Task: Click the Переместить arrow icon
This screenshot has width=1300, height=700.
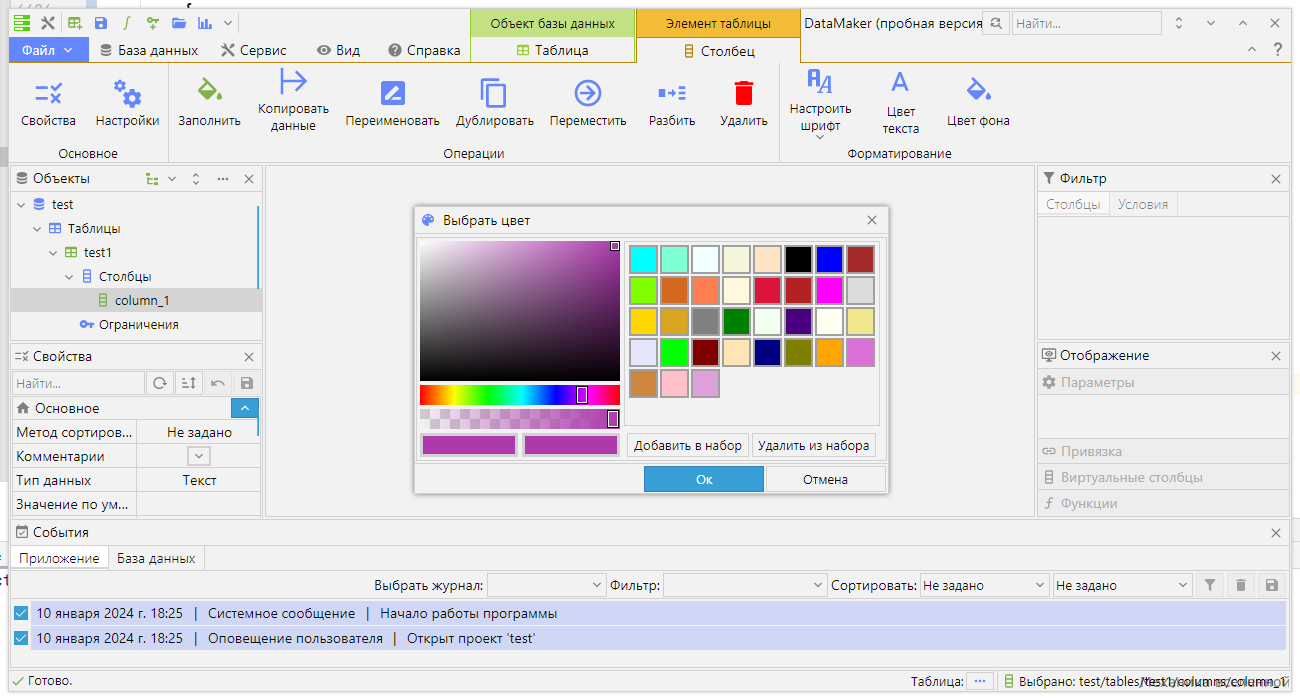Action: tap(587, 93)
